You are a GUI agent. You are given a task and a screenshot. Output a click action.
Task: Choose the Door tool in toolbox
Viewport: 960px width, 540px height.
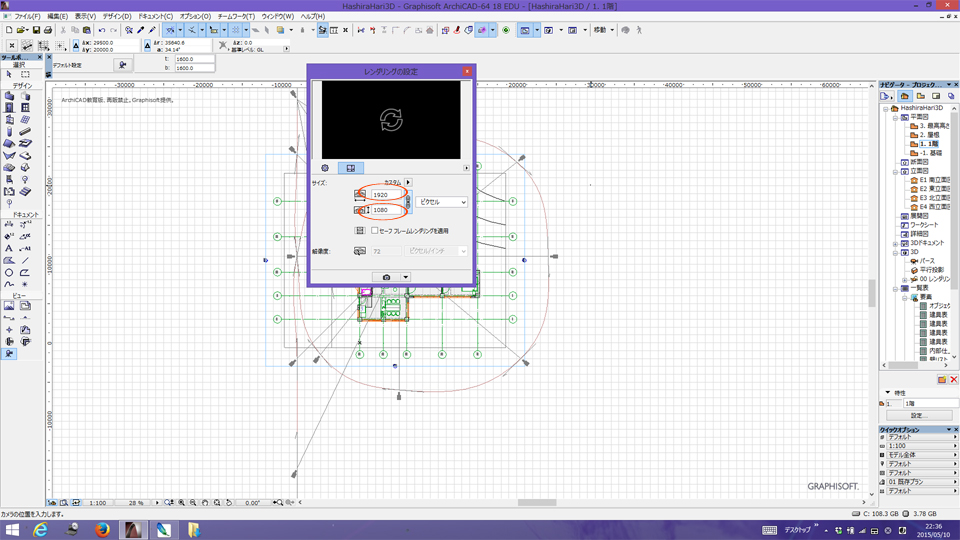[9, 108]
